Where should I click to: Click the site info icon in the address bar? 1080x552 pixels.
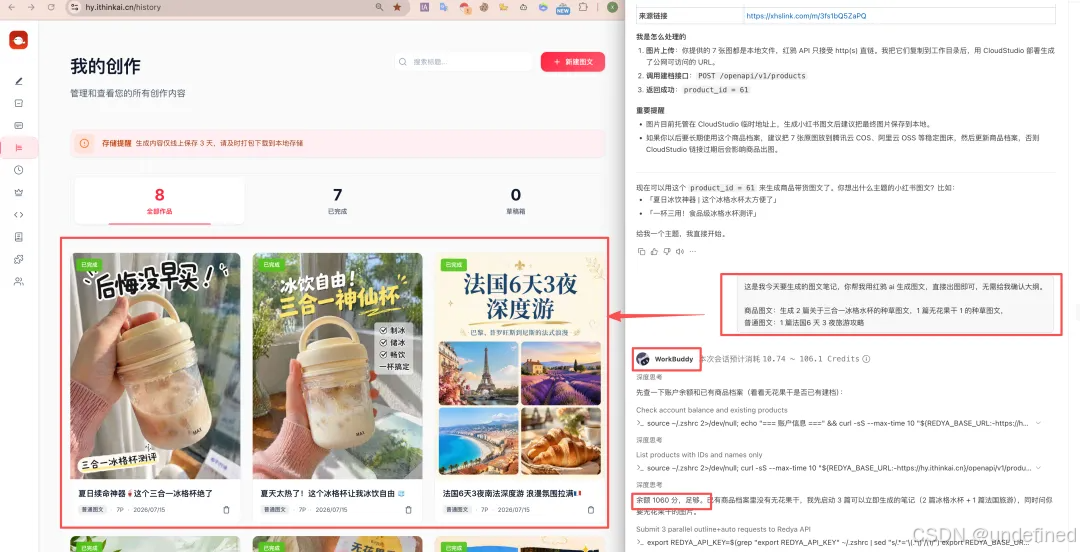pyautogui.click(x=75, y=7)
